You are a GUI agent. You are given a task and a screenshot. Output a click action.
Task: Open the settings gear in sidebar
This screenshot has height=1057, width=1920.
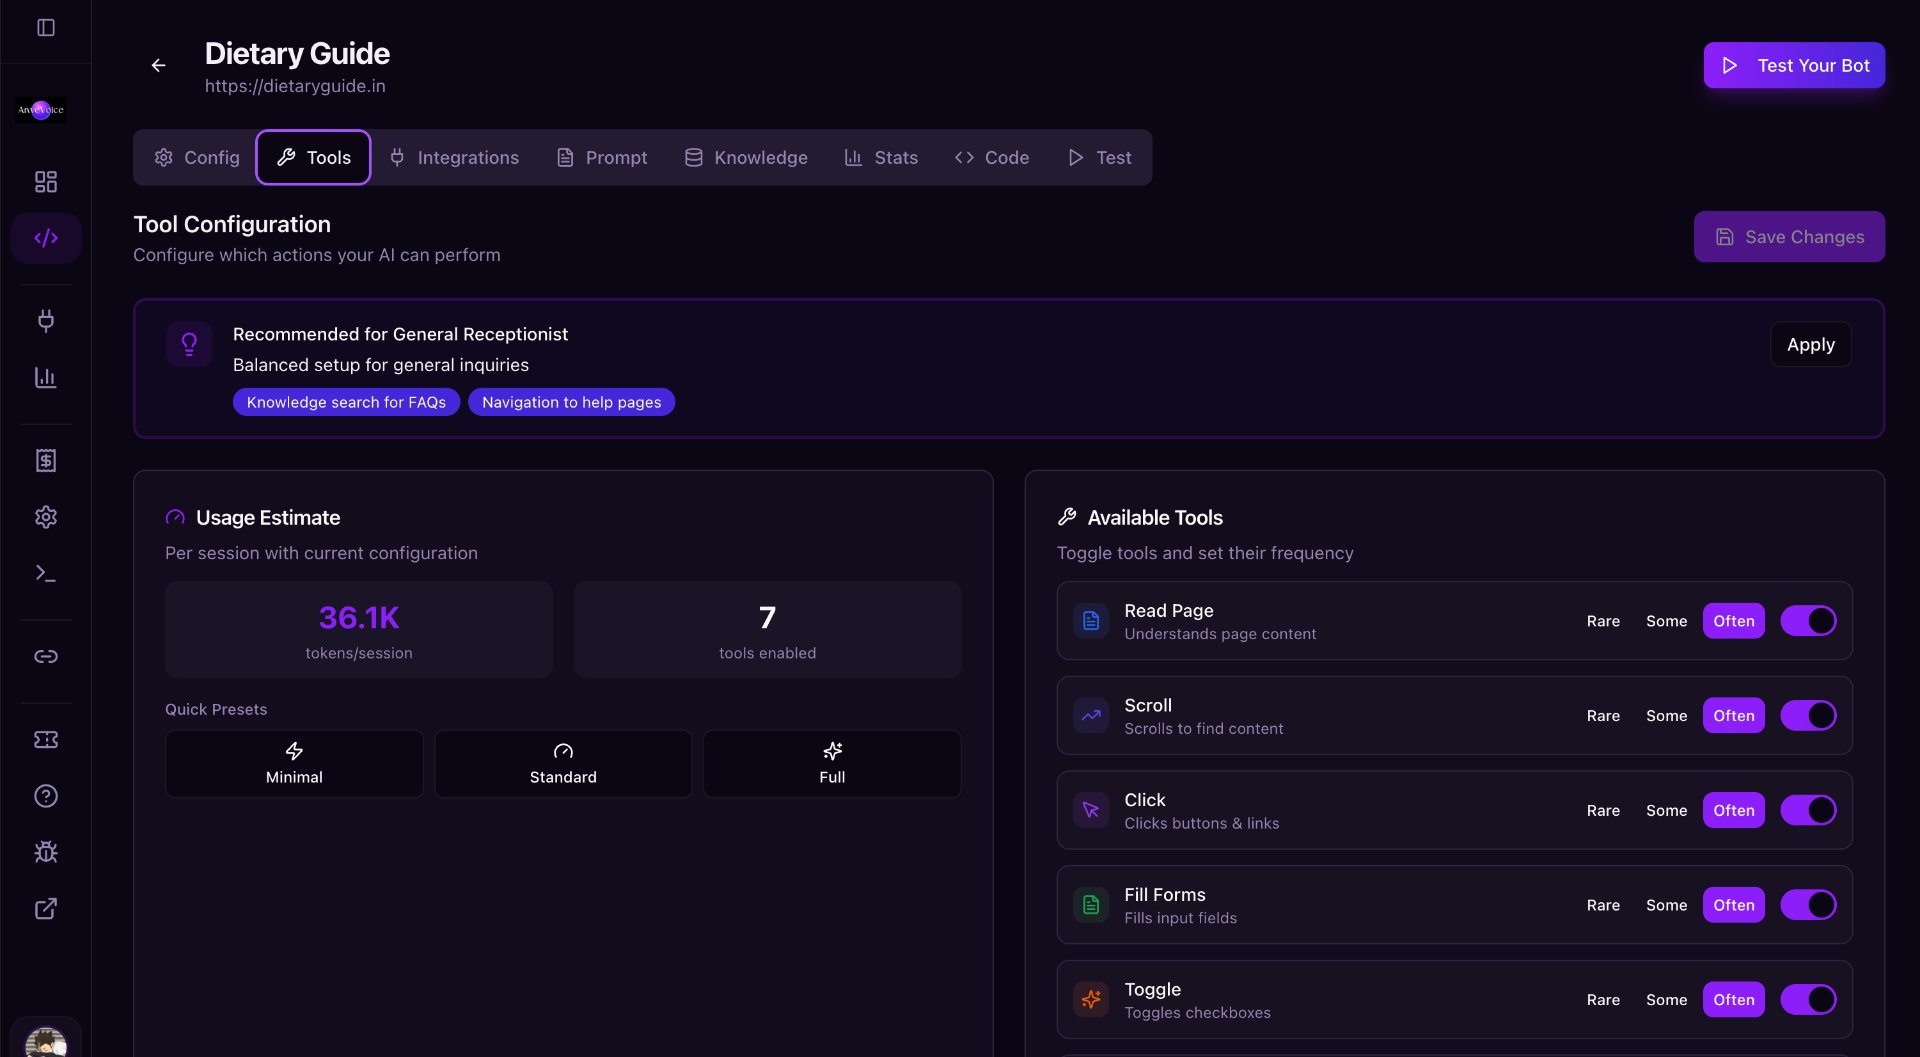46,517
